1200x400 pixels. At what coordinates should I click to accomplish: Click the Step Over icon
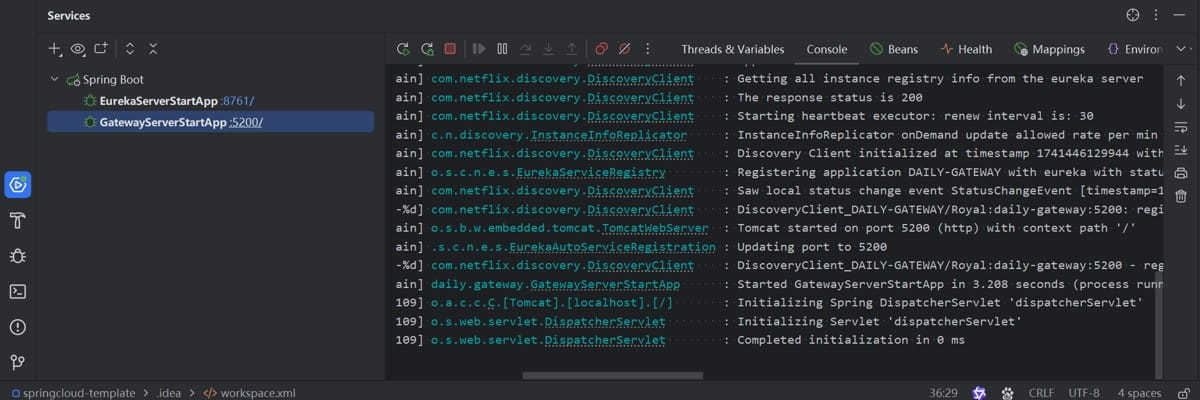(x=526, y=48)
